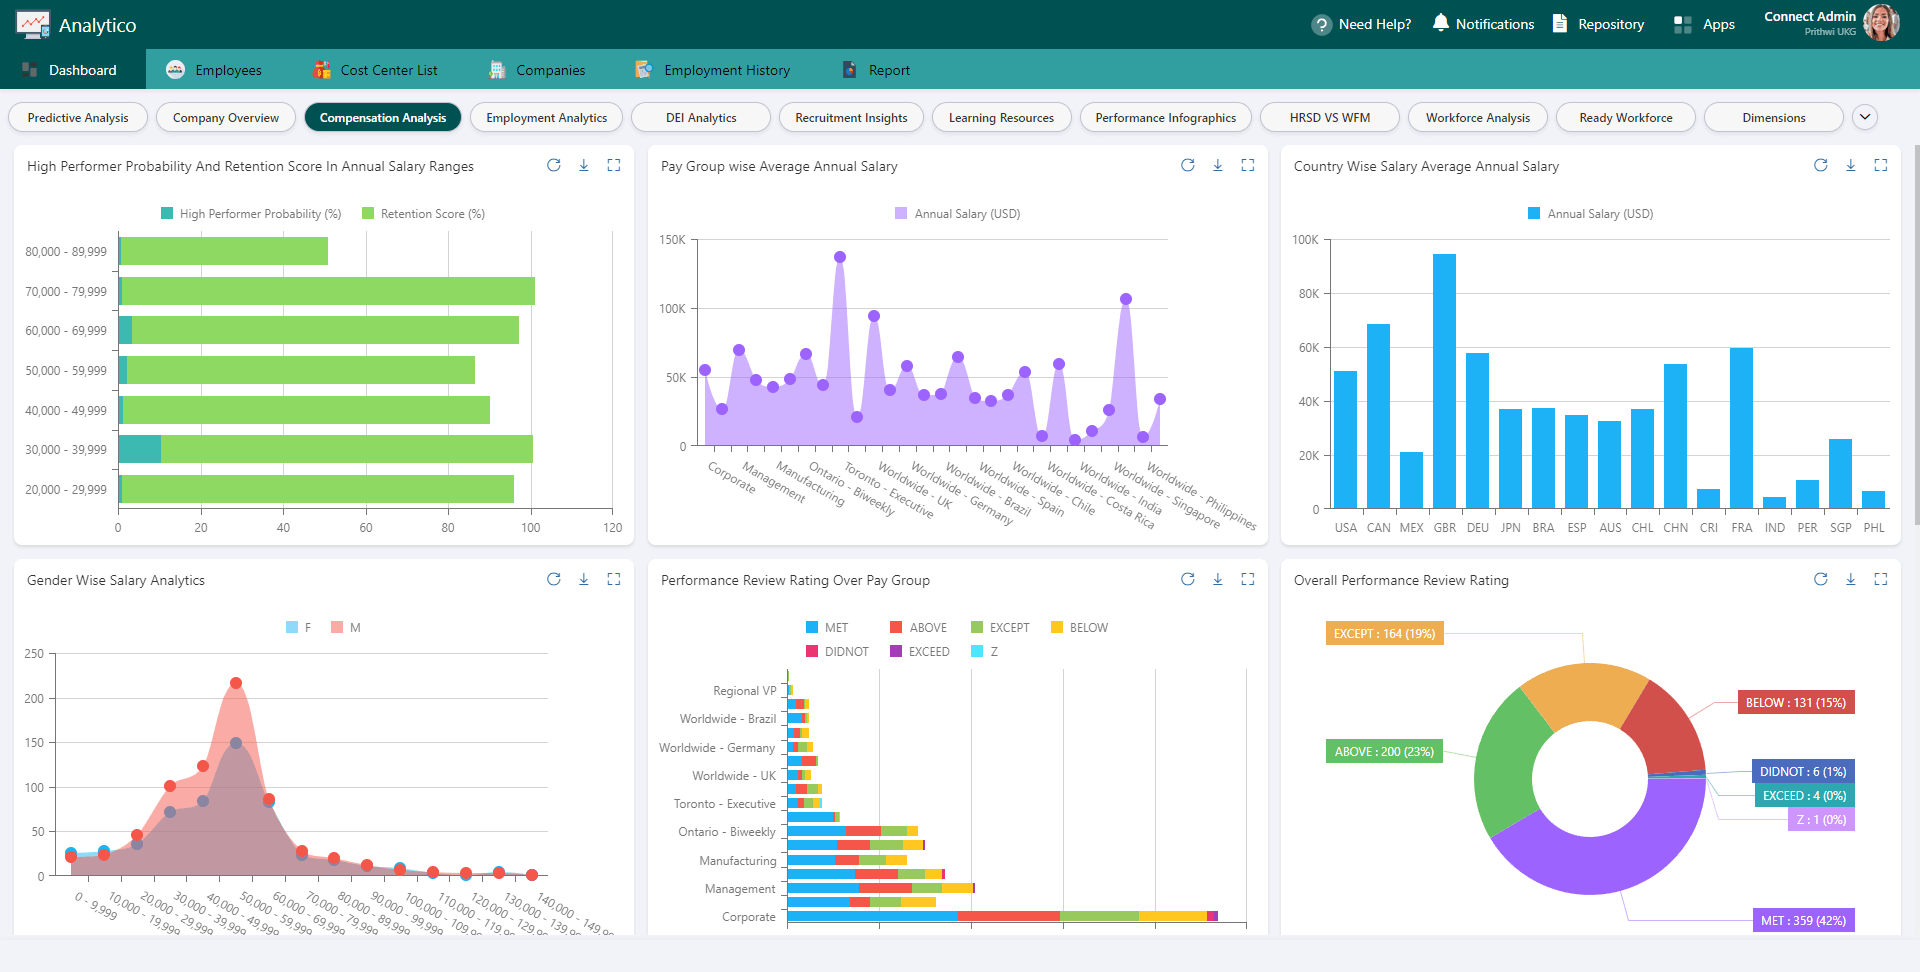Click the Connect Admin profile avatar

tap(1881, 22)
